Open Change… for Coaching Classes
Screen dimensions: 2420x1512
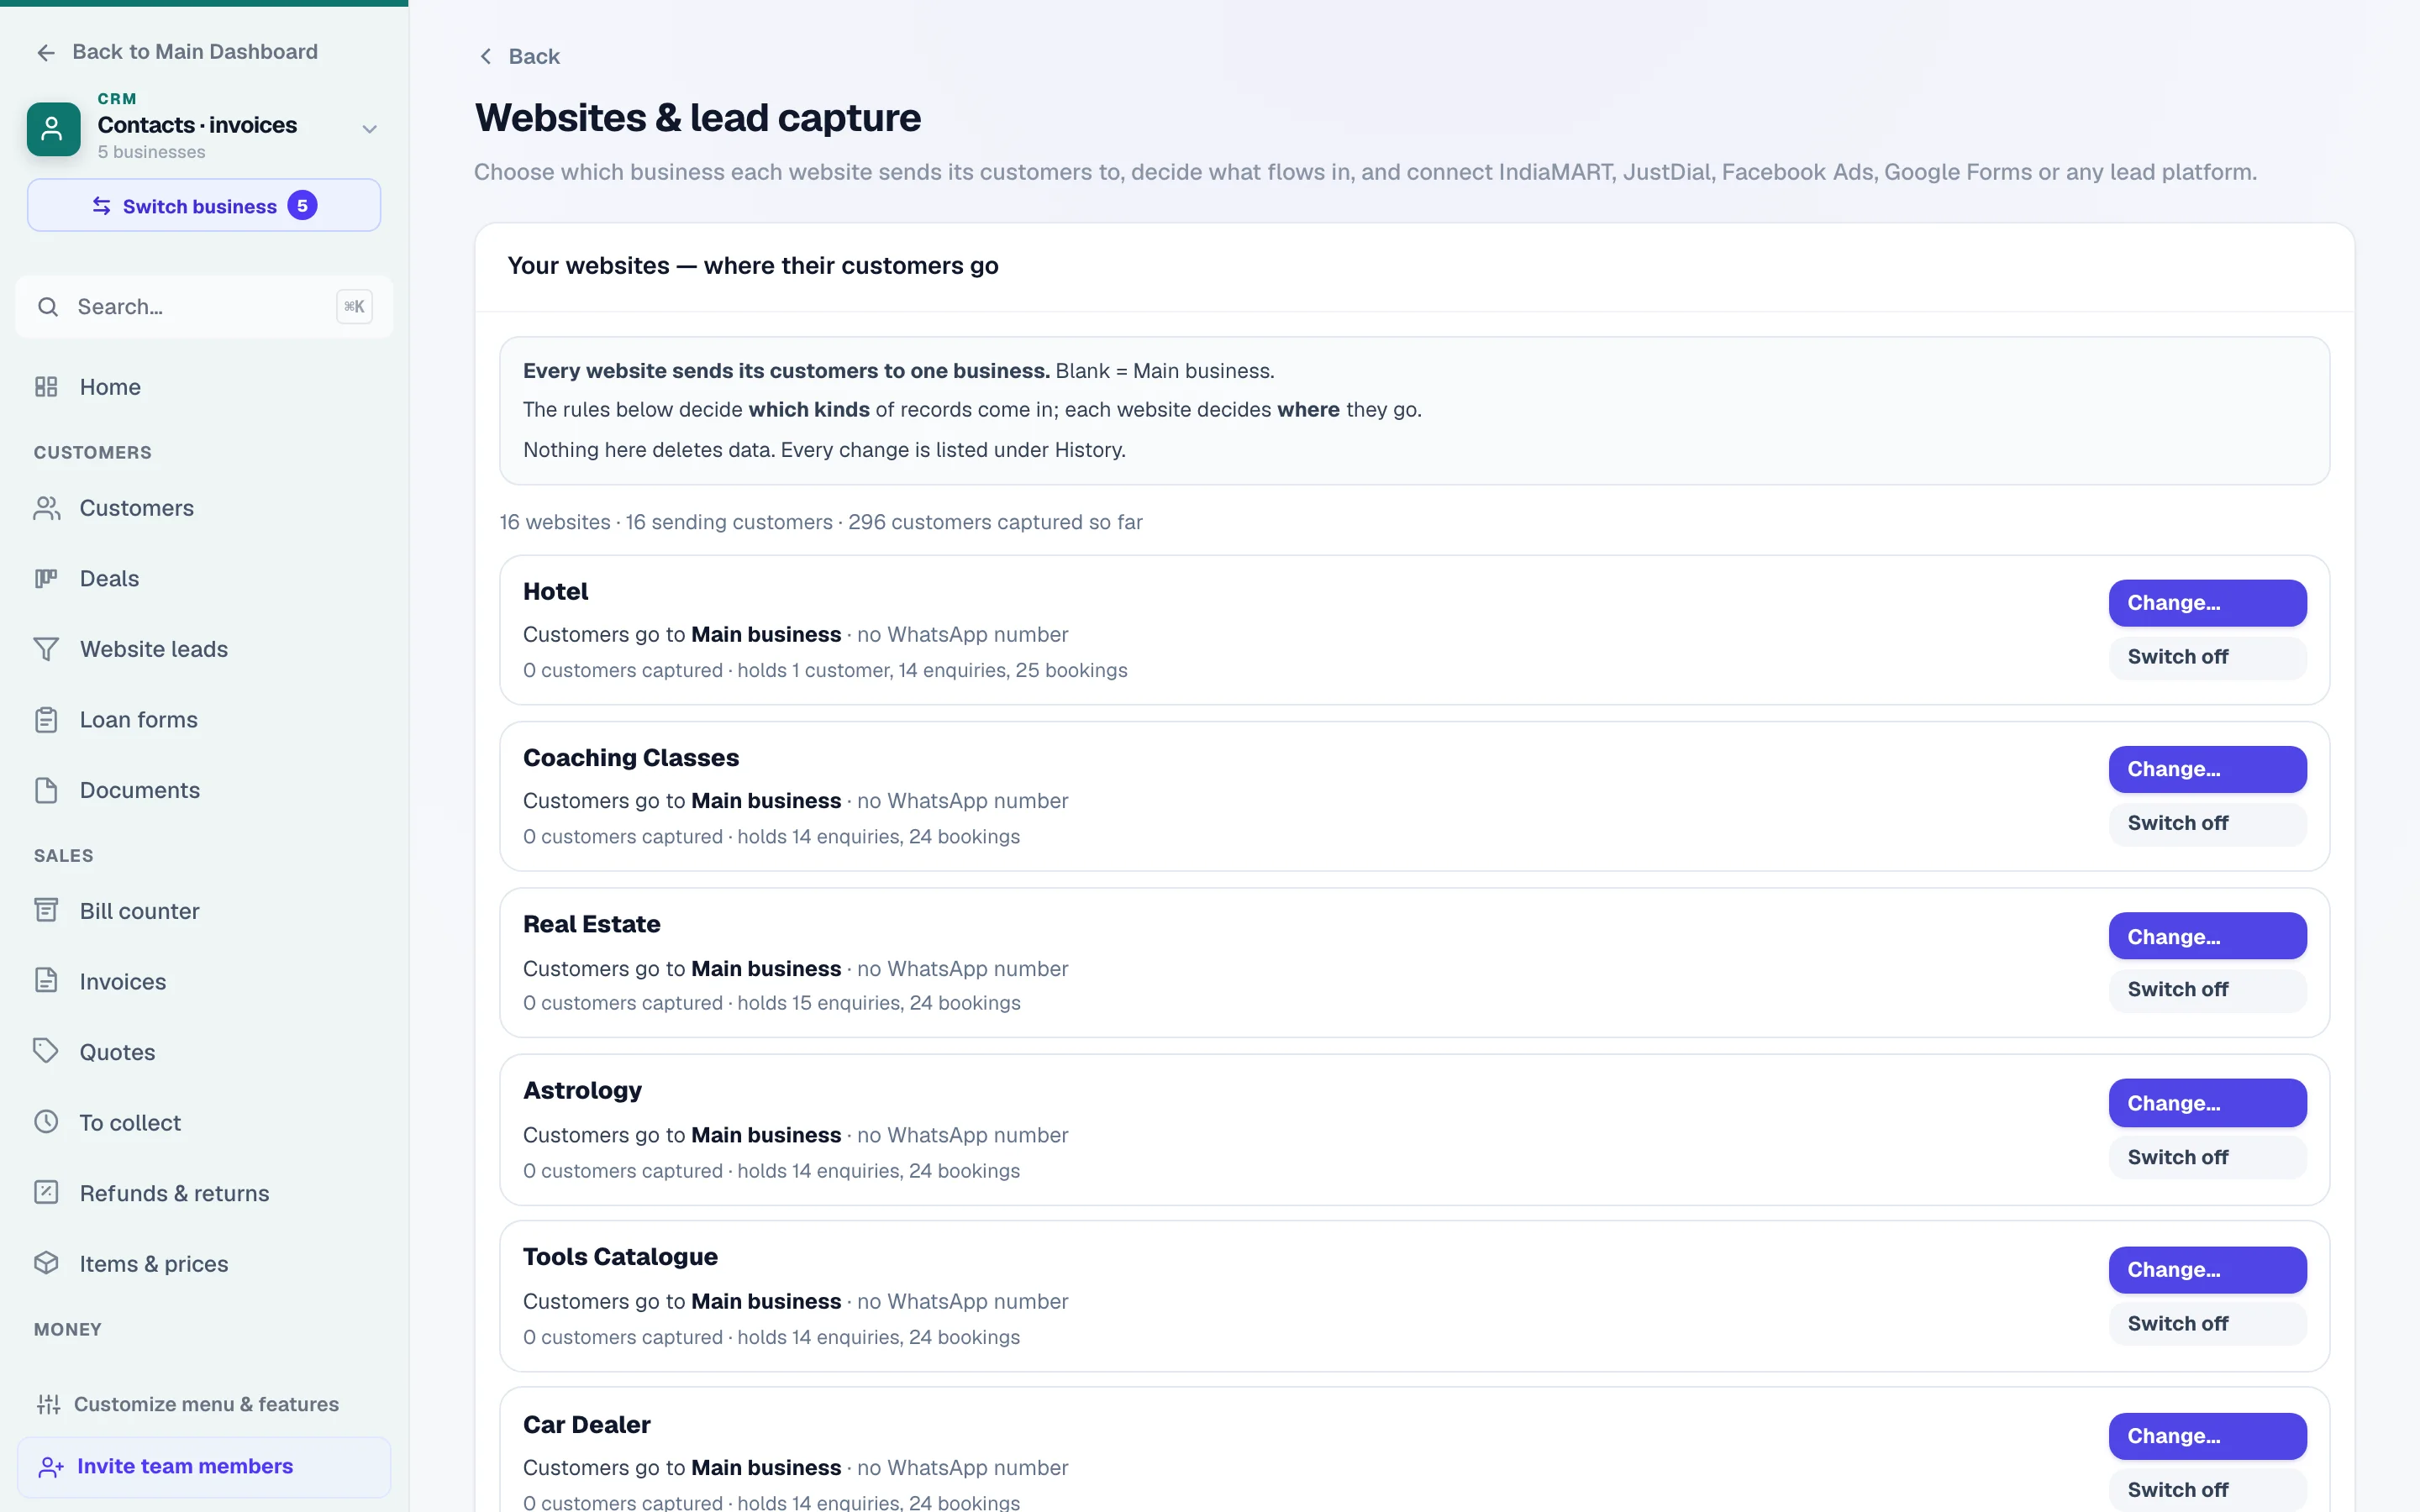click(x=2207, y=769)
